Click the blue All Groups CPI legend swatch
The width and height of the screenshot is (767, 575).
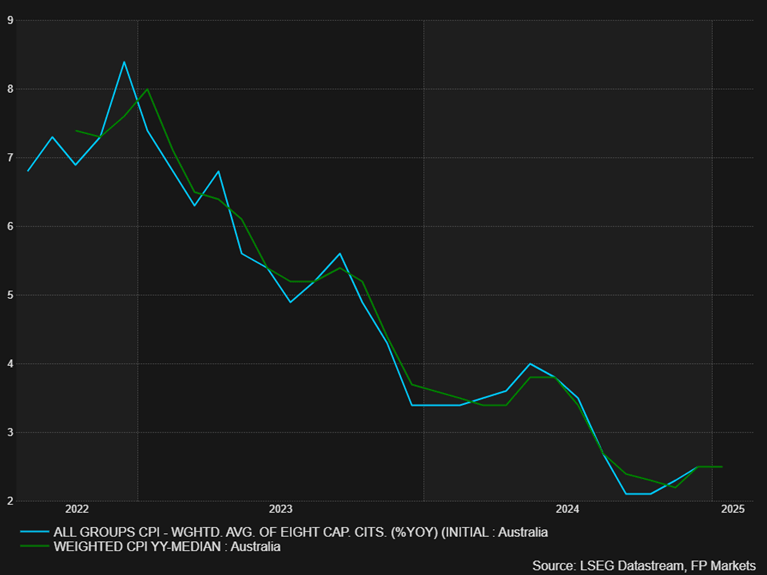pyautogui.click(x=35, y=532)
